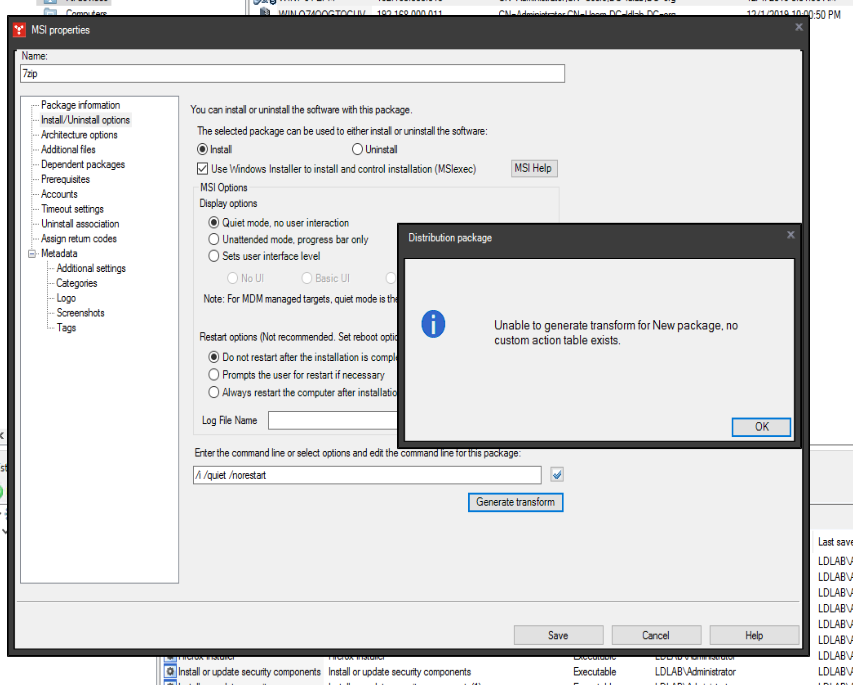The height and width of the screenshot is (685, 853).
Task: Collapse the Metadata tree node
Action: [31, 254]
